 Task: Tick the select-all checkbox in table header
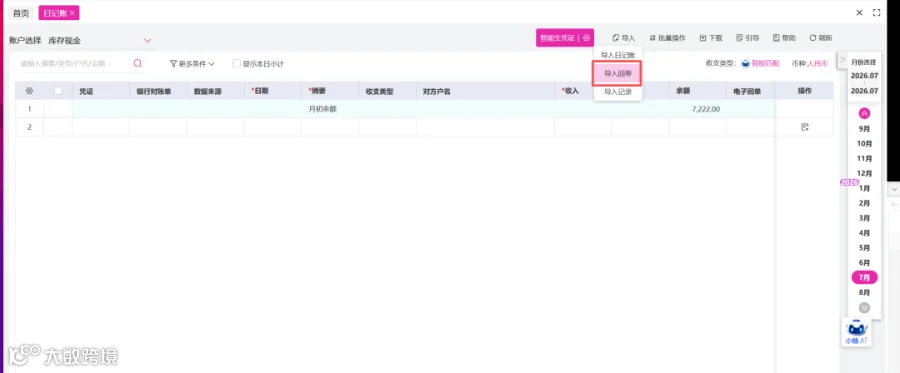pyautogui.click(x=58, y=91)
